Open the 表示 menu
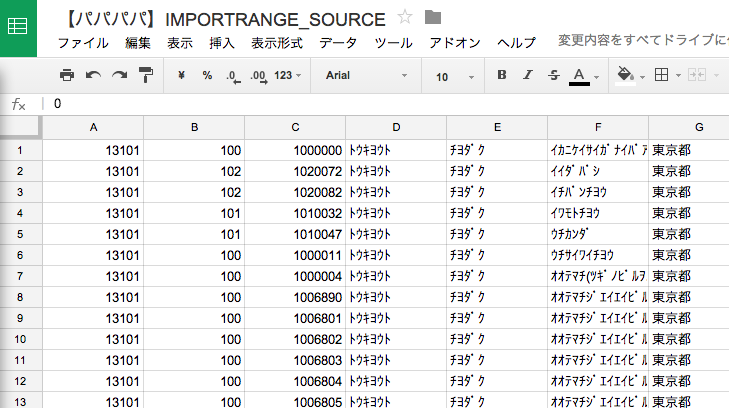 180,43
